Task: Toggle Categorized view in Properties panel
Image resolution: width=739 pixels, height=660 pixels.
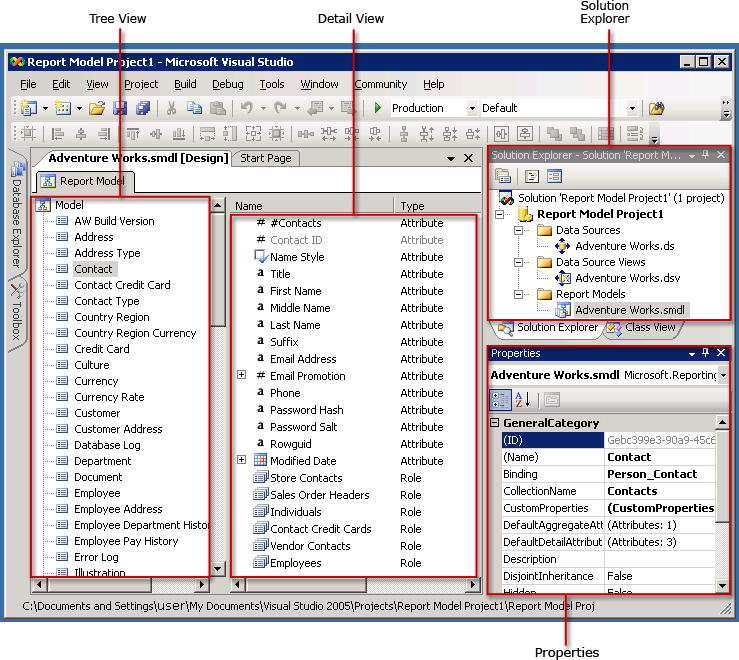Action: click(500, 400)
